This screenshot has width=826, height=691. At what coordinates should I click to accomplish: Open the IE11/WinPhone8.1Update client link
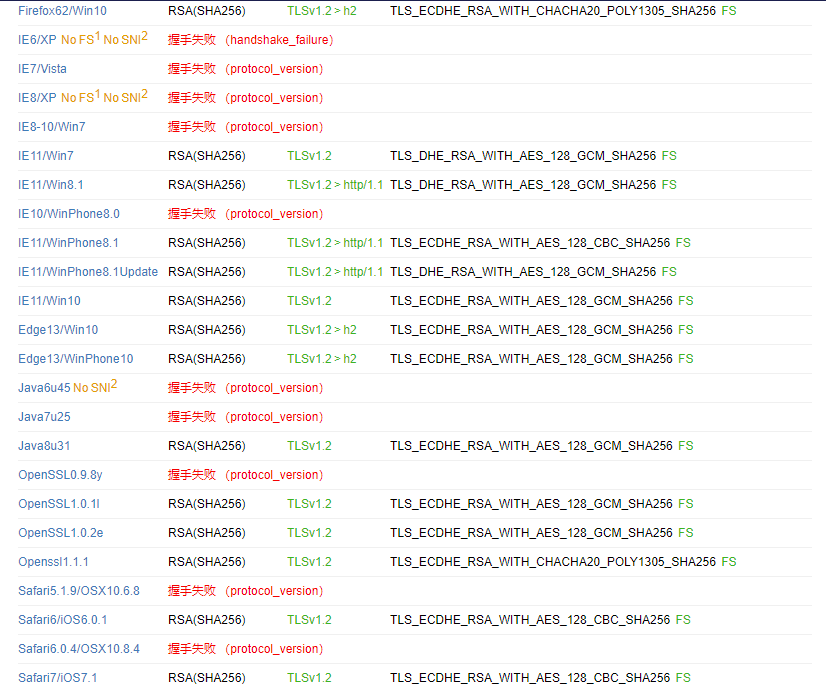tap(88, 271)
